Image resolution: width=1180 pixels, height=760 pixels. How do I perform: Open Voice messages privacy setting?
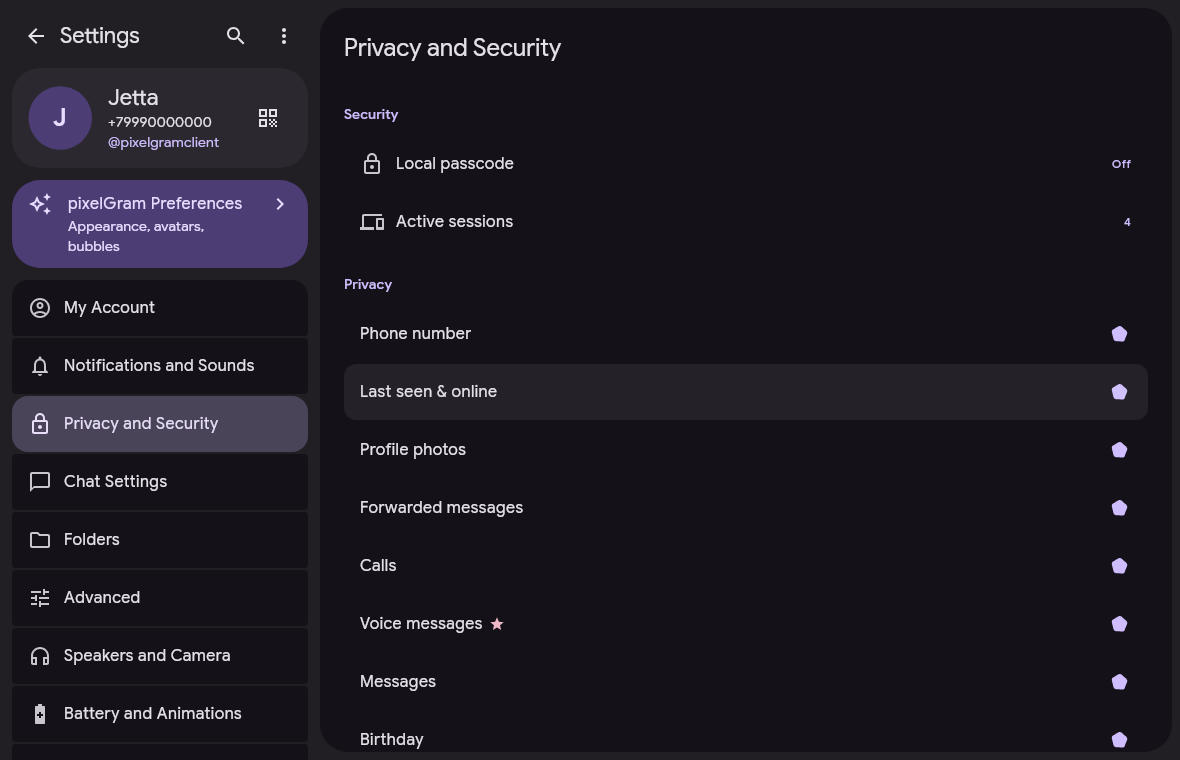tap(746, 624)
